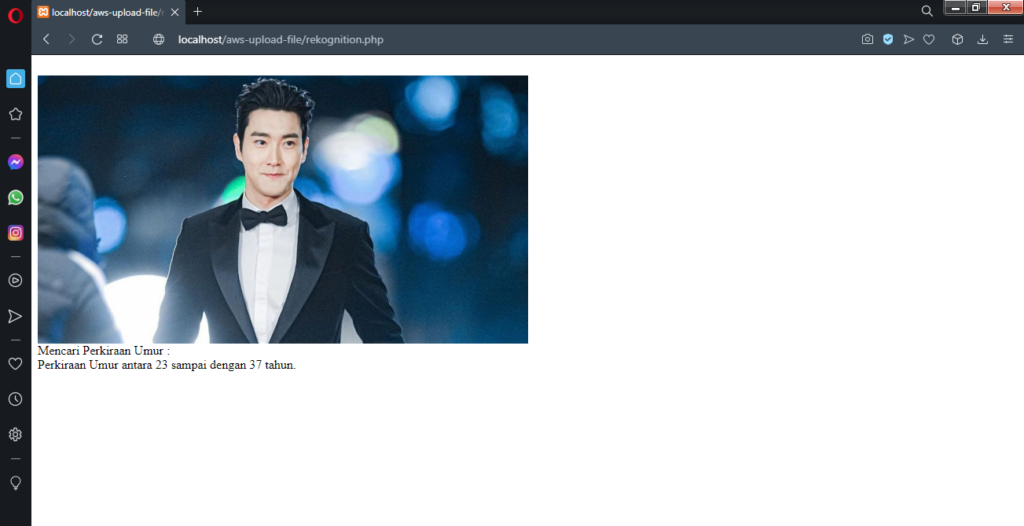This screenshot has width=1024, height=526.
Task: Open a new tab with plus button
Action: 198,12
